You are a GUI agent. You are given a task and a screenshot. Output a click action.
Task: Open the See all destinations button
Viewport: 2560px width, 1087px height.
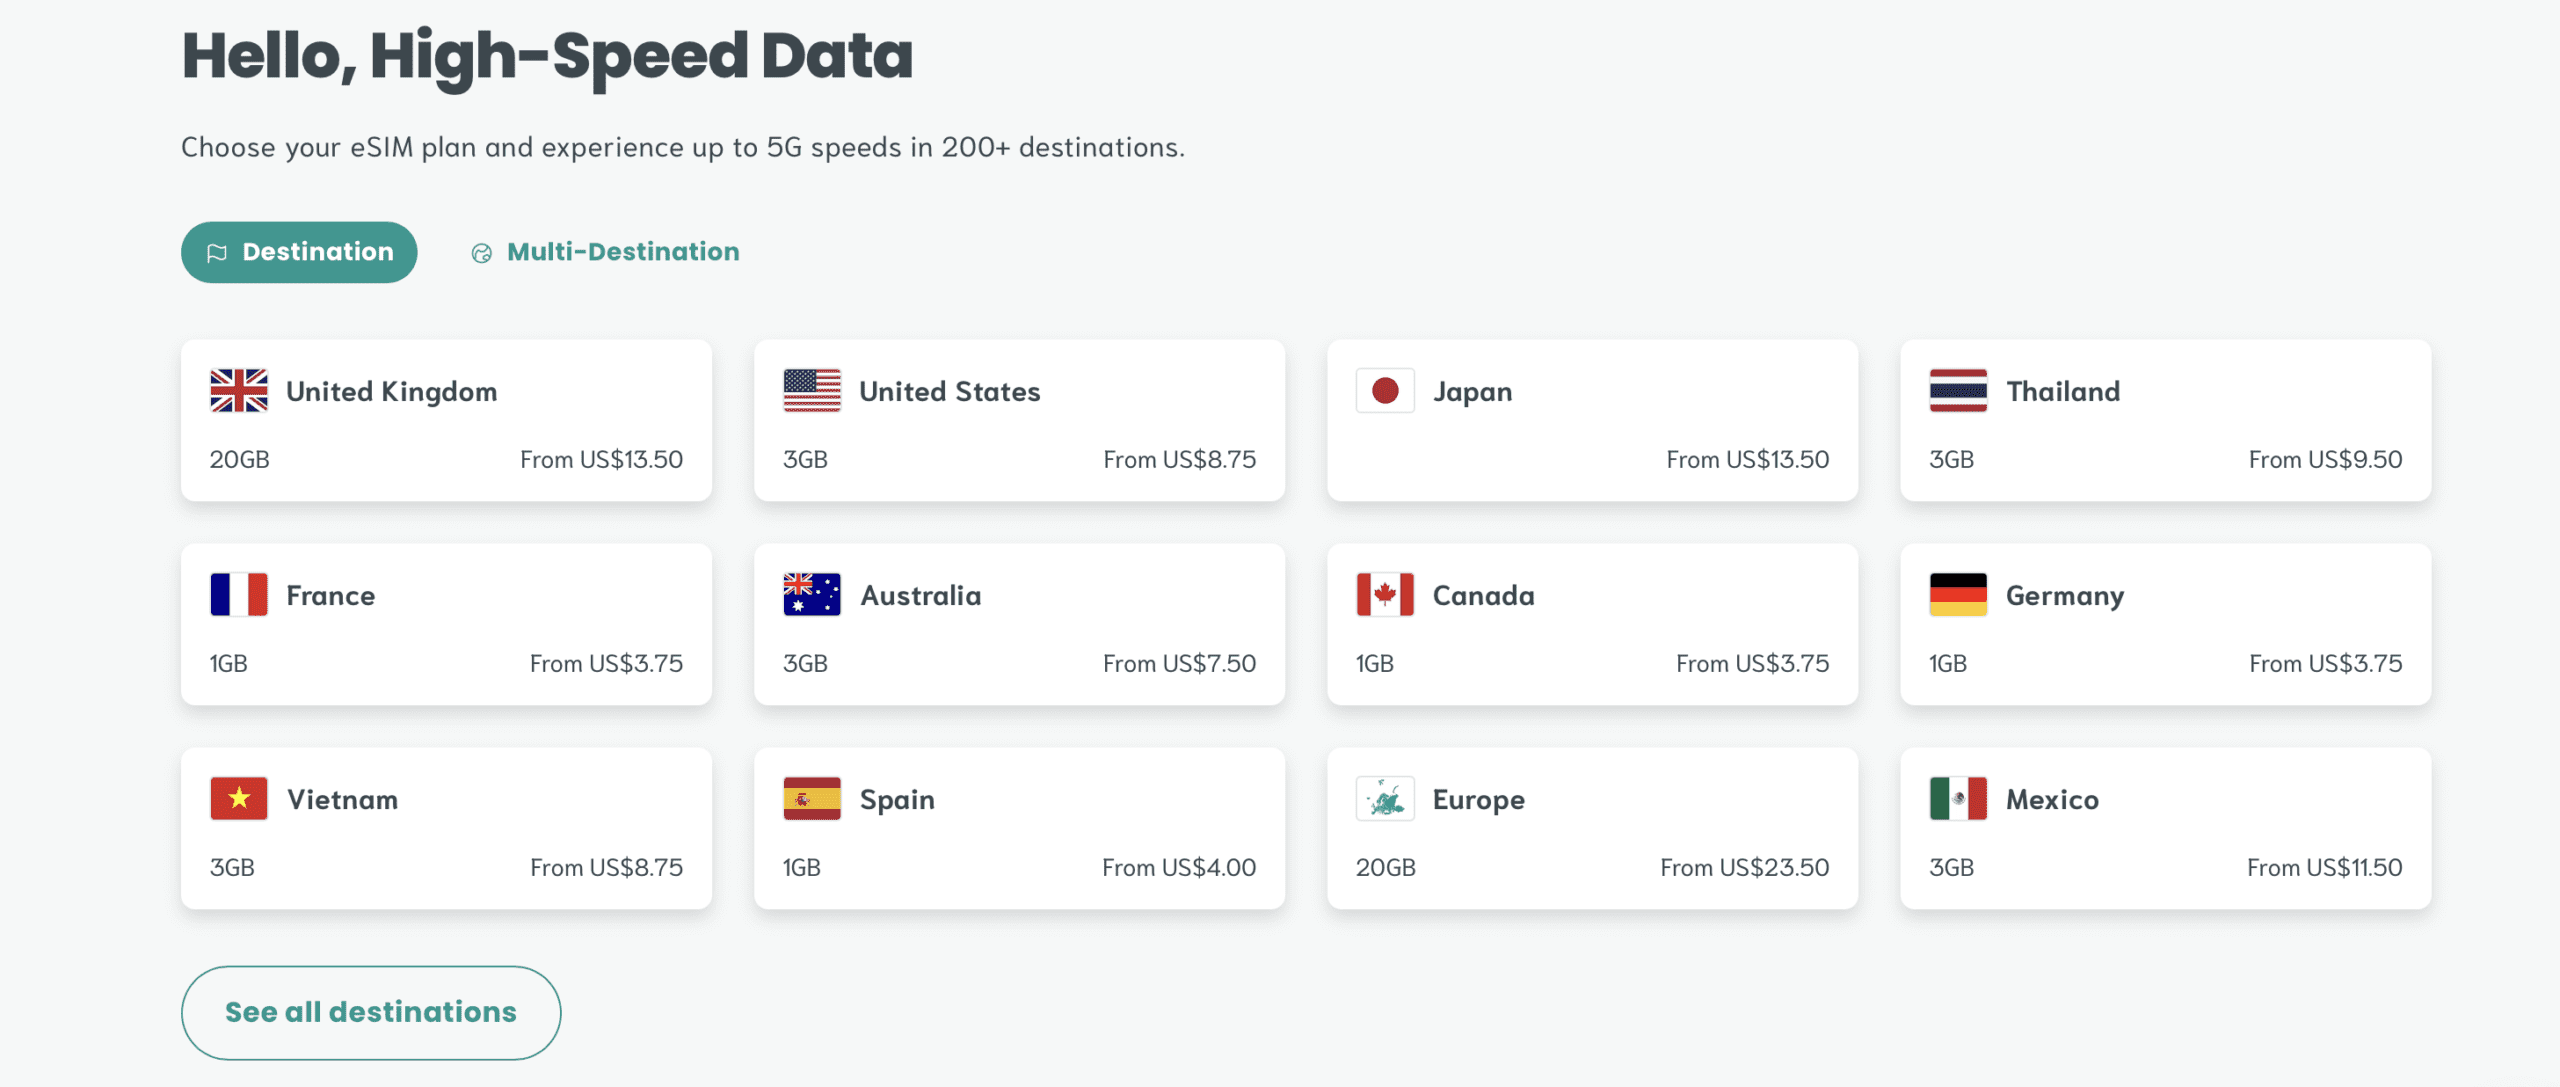(371, 1012)
